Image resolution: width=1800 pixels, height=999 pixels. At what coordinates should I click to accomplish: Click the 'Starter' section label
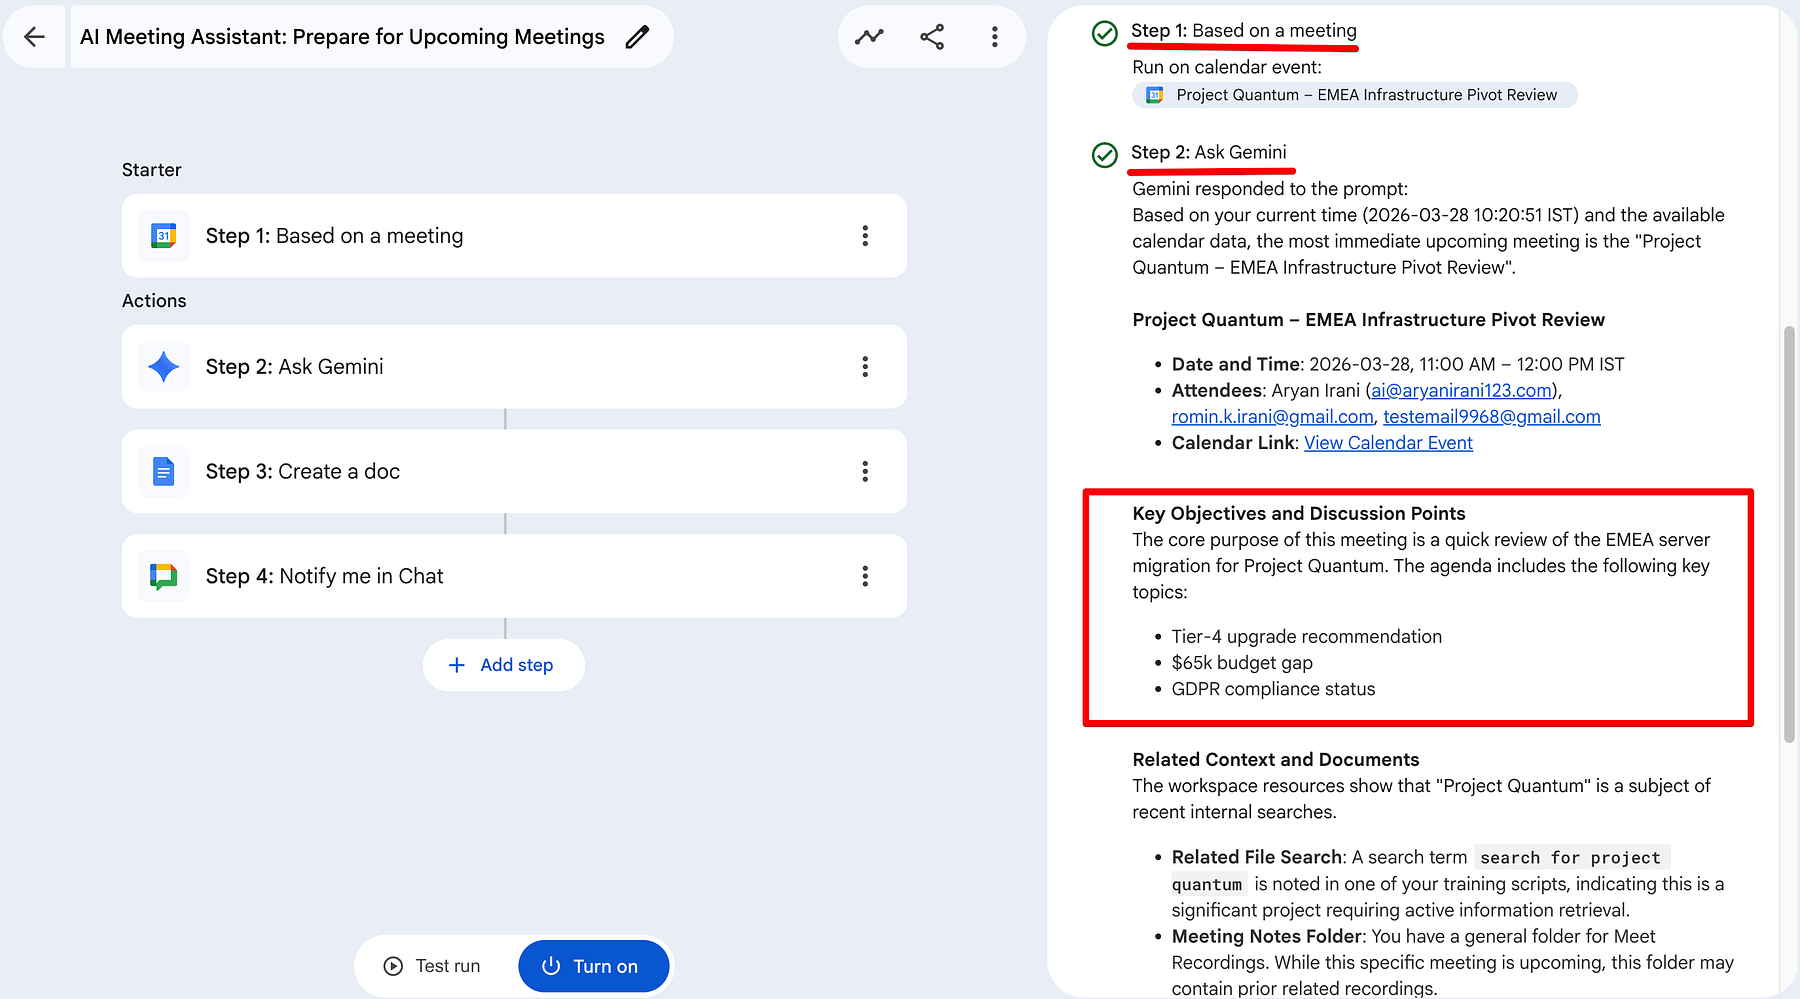(152, 170)
